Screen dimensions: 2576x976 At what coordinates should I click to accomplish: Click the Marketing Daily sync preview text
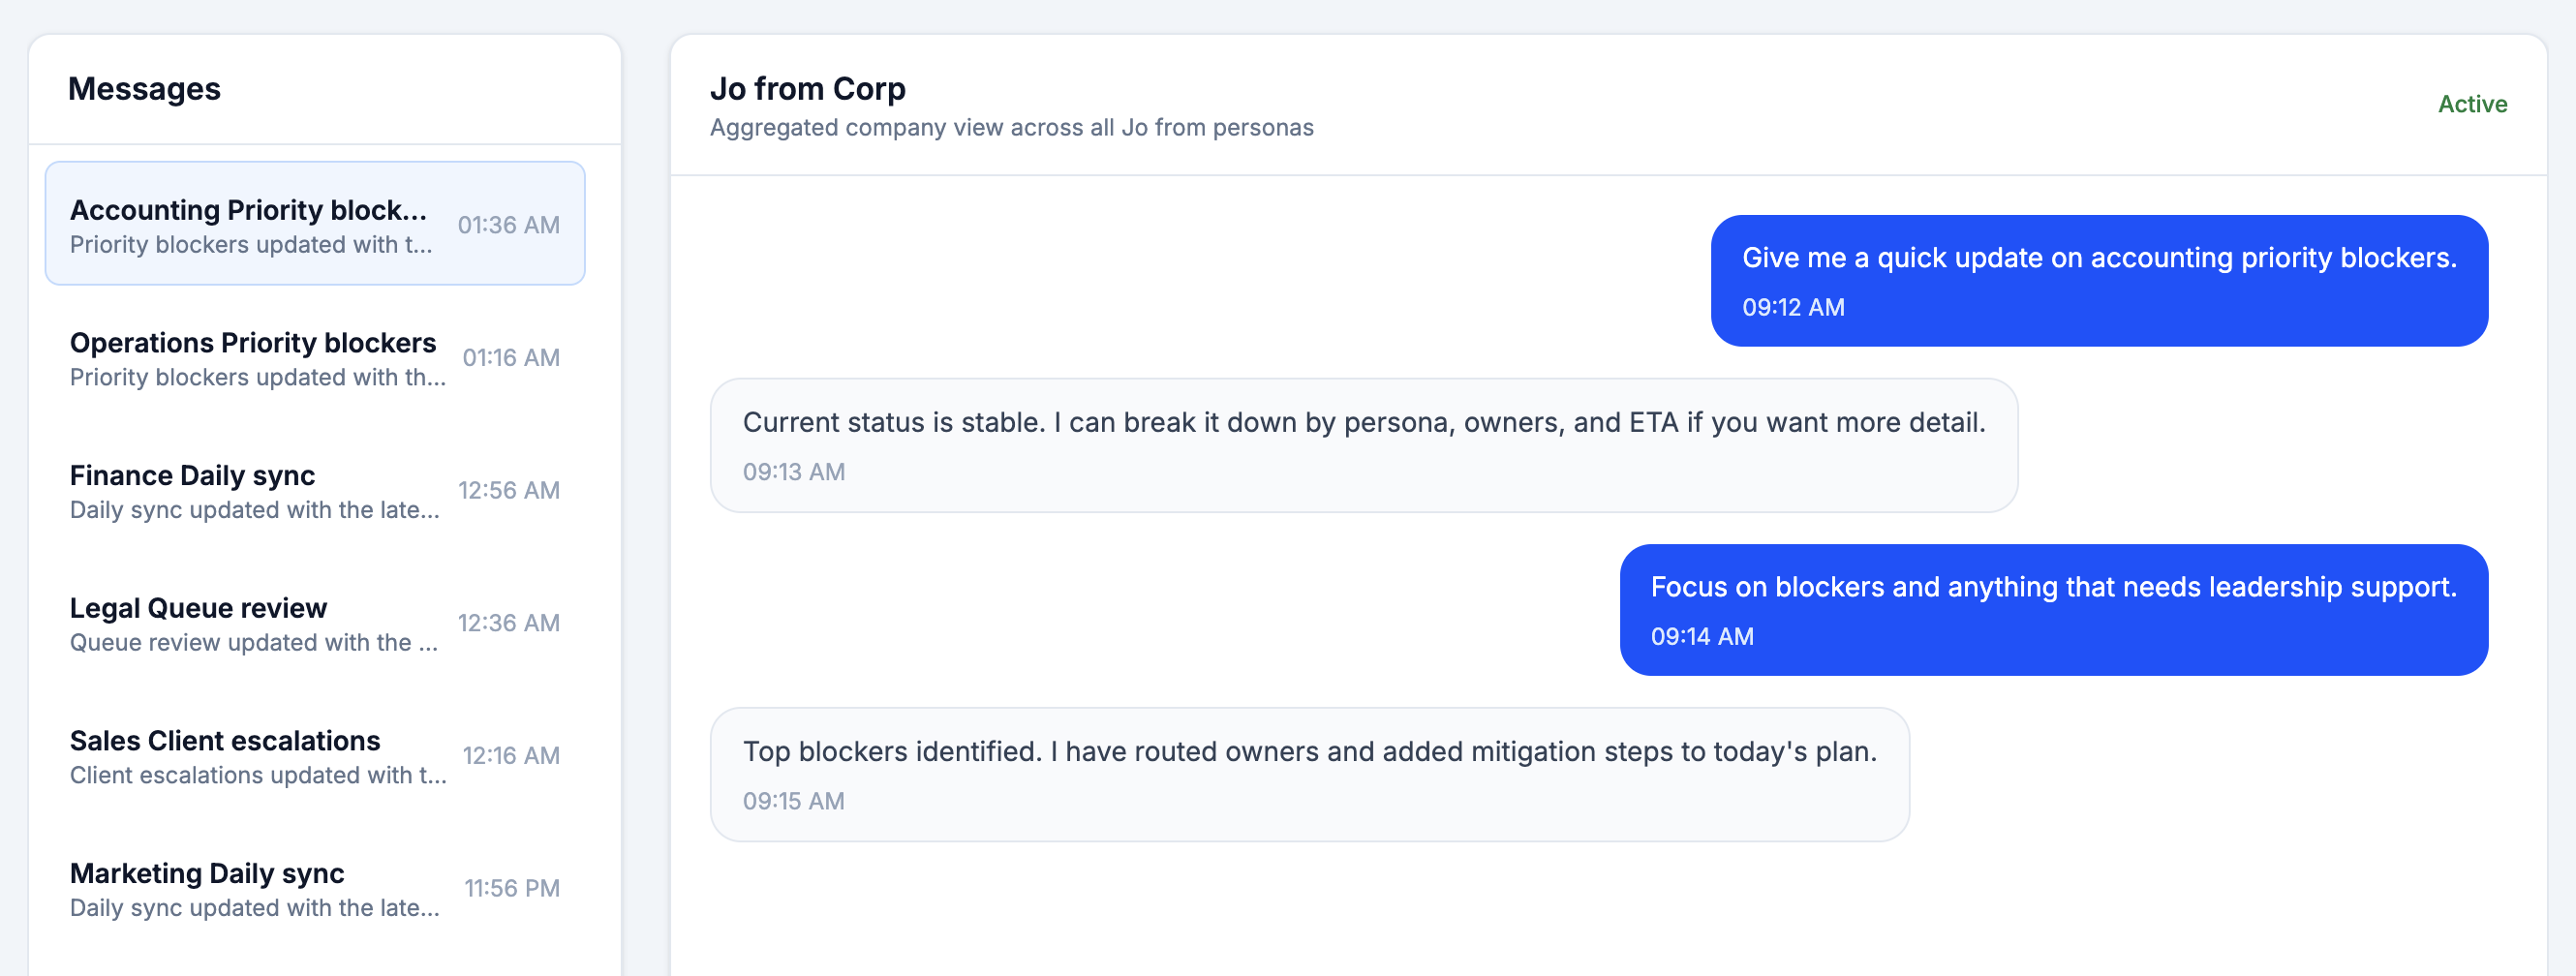255,907
